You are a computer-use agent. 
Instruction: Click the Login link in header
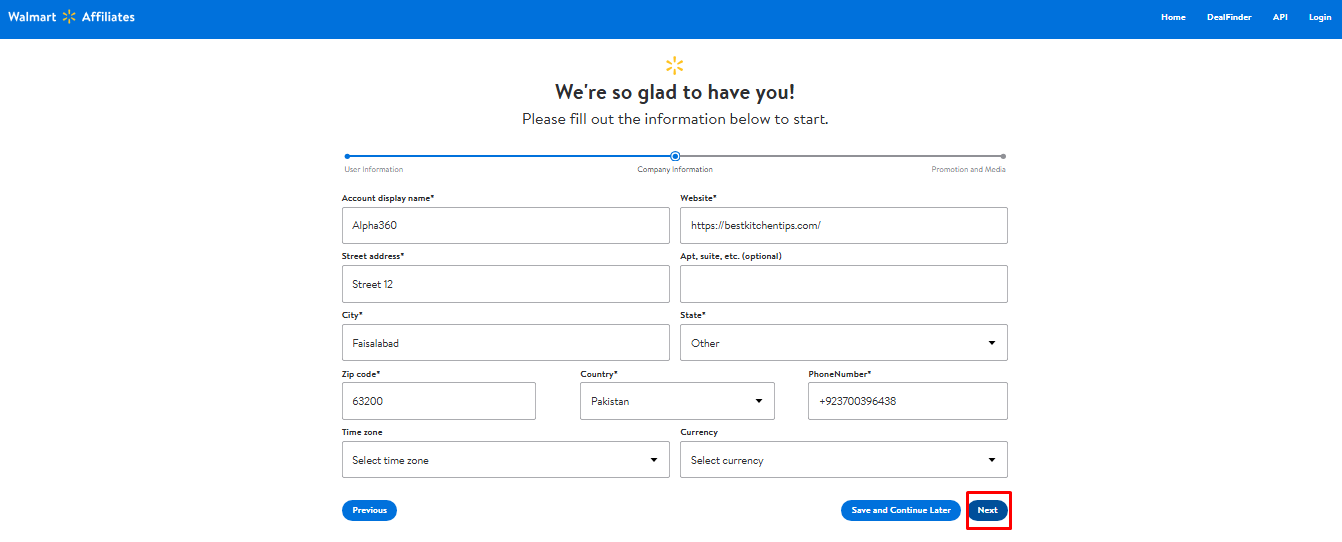tap(1320, 17)
